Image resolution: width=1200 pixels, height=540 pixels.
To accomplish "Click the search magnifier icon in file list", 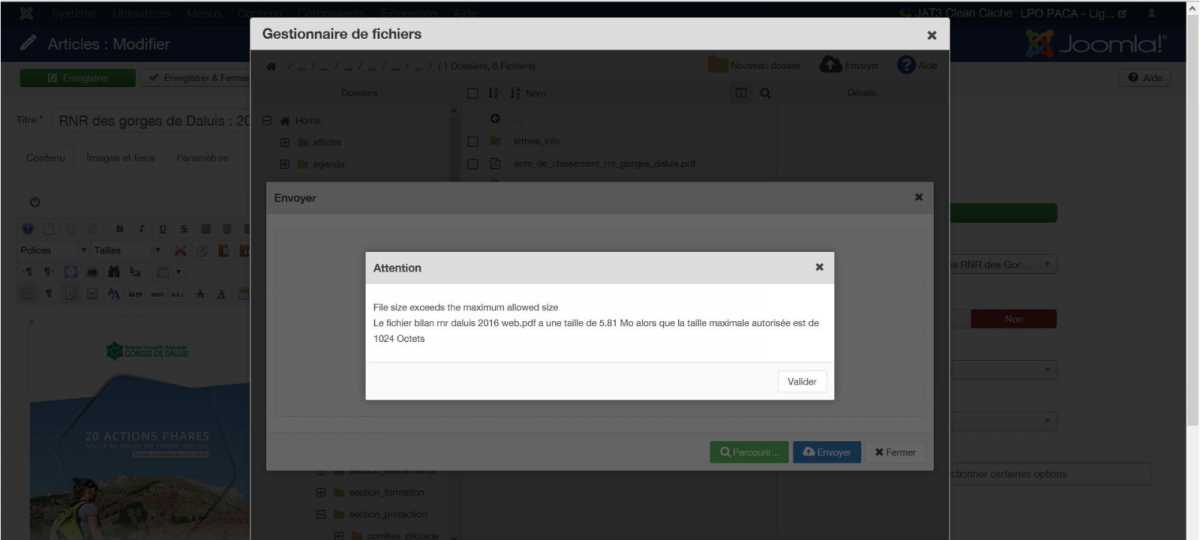I will coord(765,93).
